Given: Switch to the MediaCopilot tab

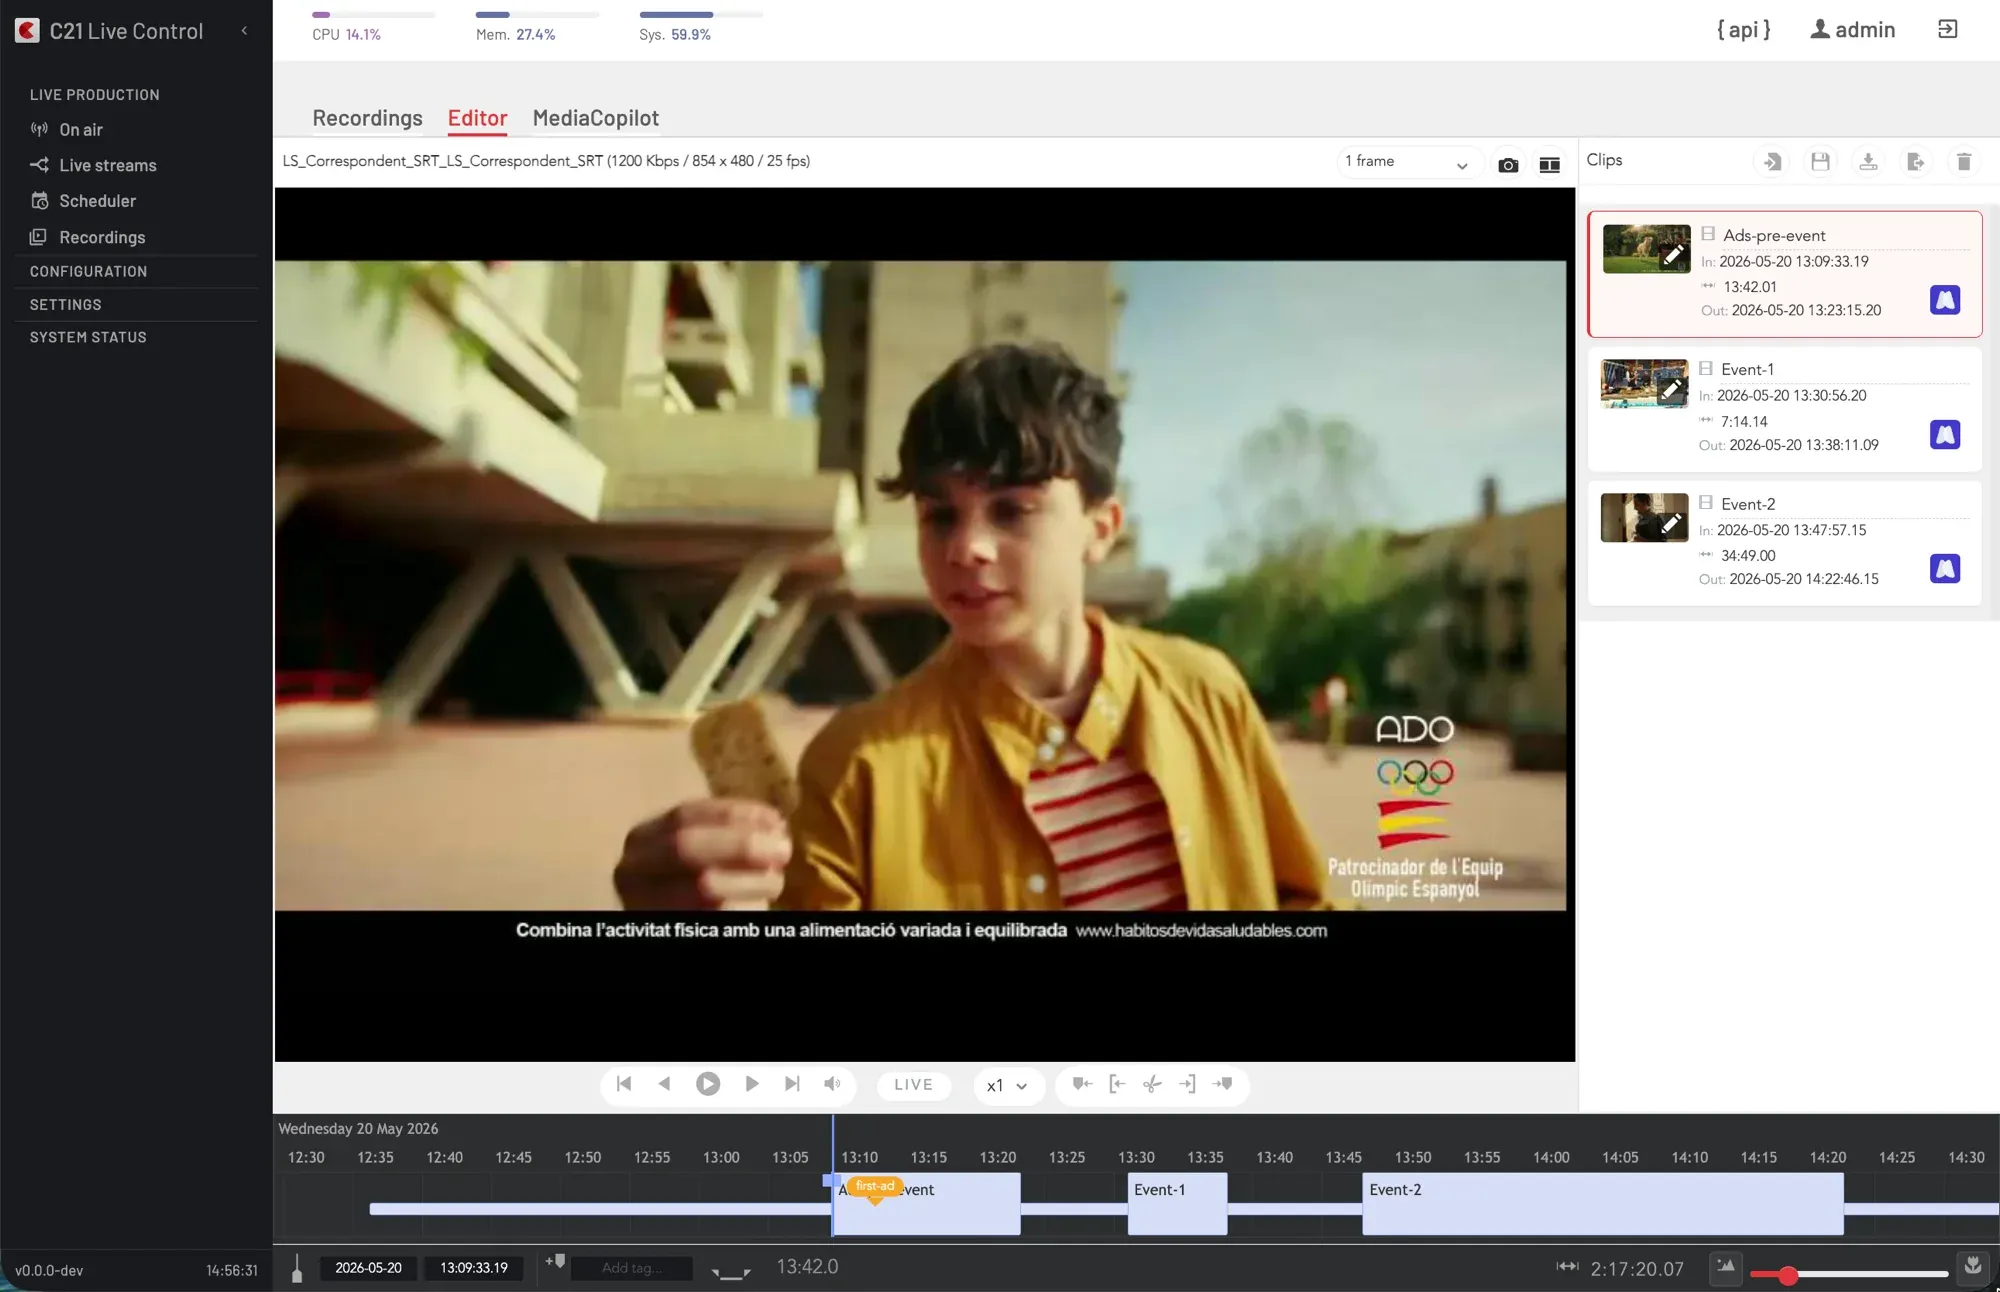Looking at the screenshot, I should pos(595,118).
